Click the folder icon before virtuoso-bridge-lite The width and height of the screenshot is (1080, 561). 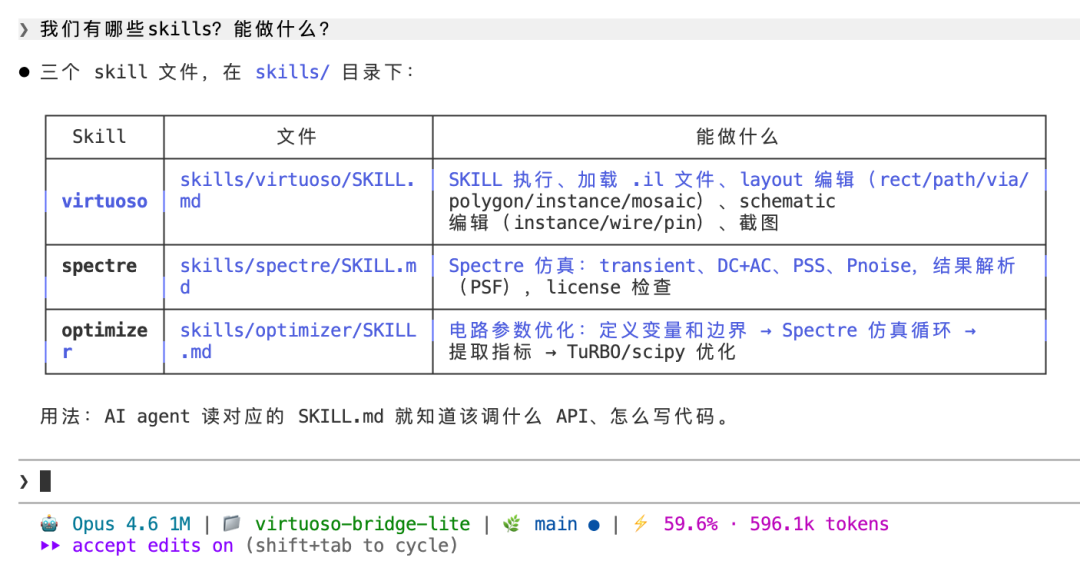click(x=232, y=524)
